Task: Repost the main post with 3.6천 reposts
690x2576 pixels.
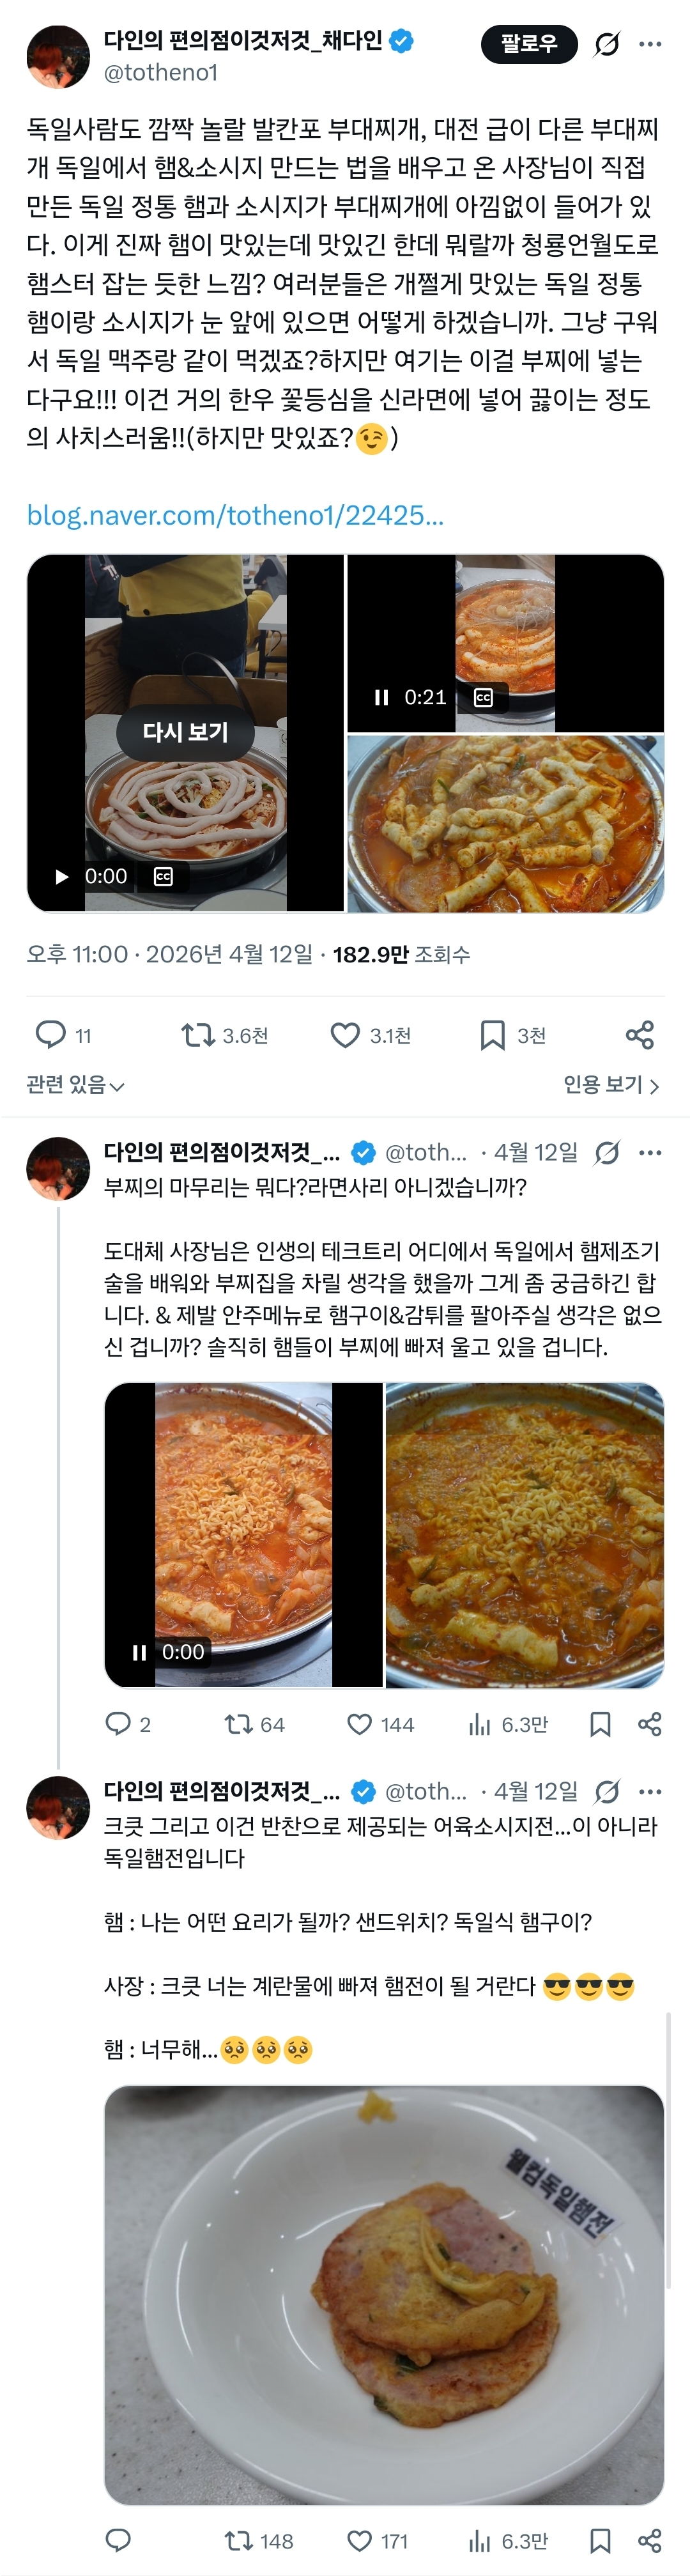Action: tap(198, 1034)
